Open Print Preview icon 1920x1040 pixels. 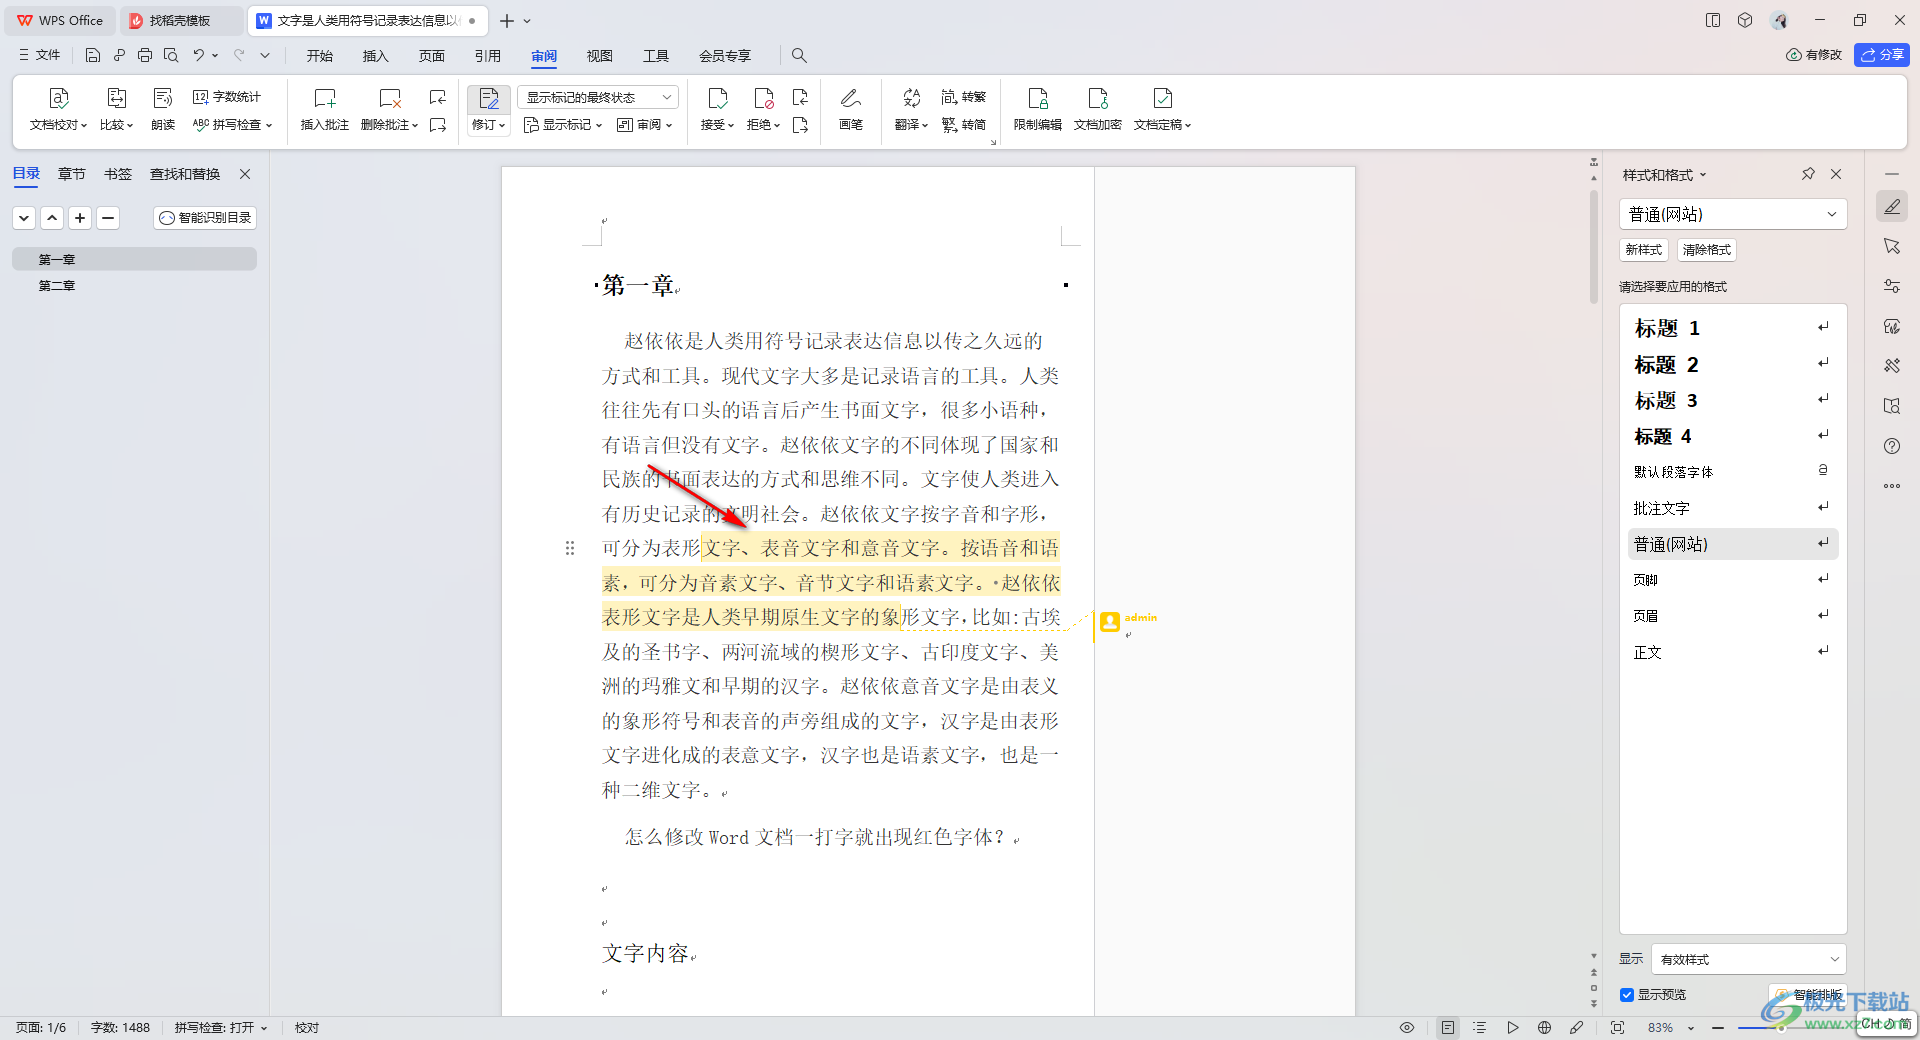tap(171, 55)
